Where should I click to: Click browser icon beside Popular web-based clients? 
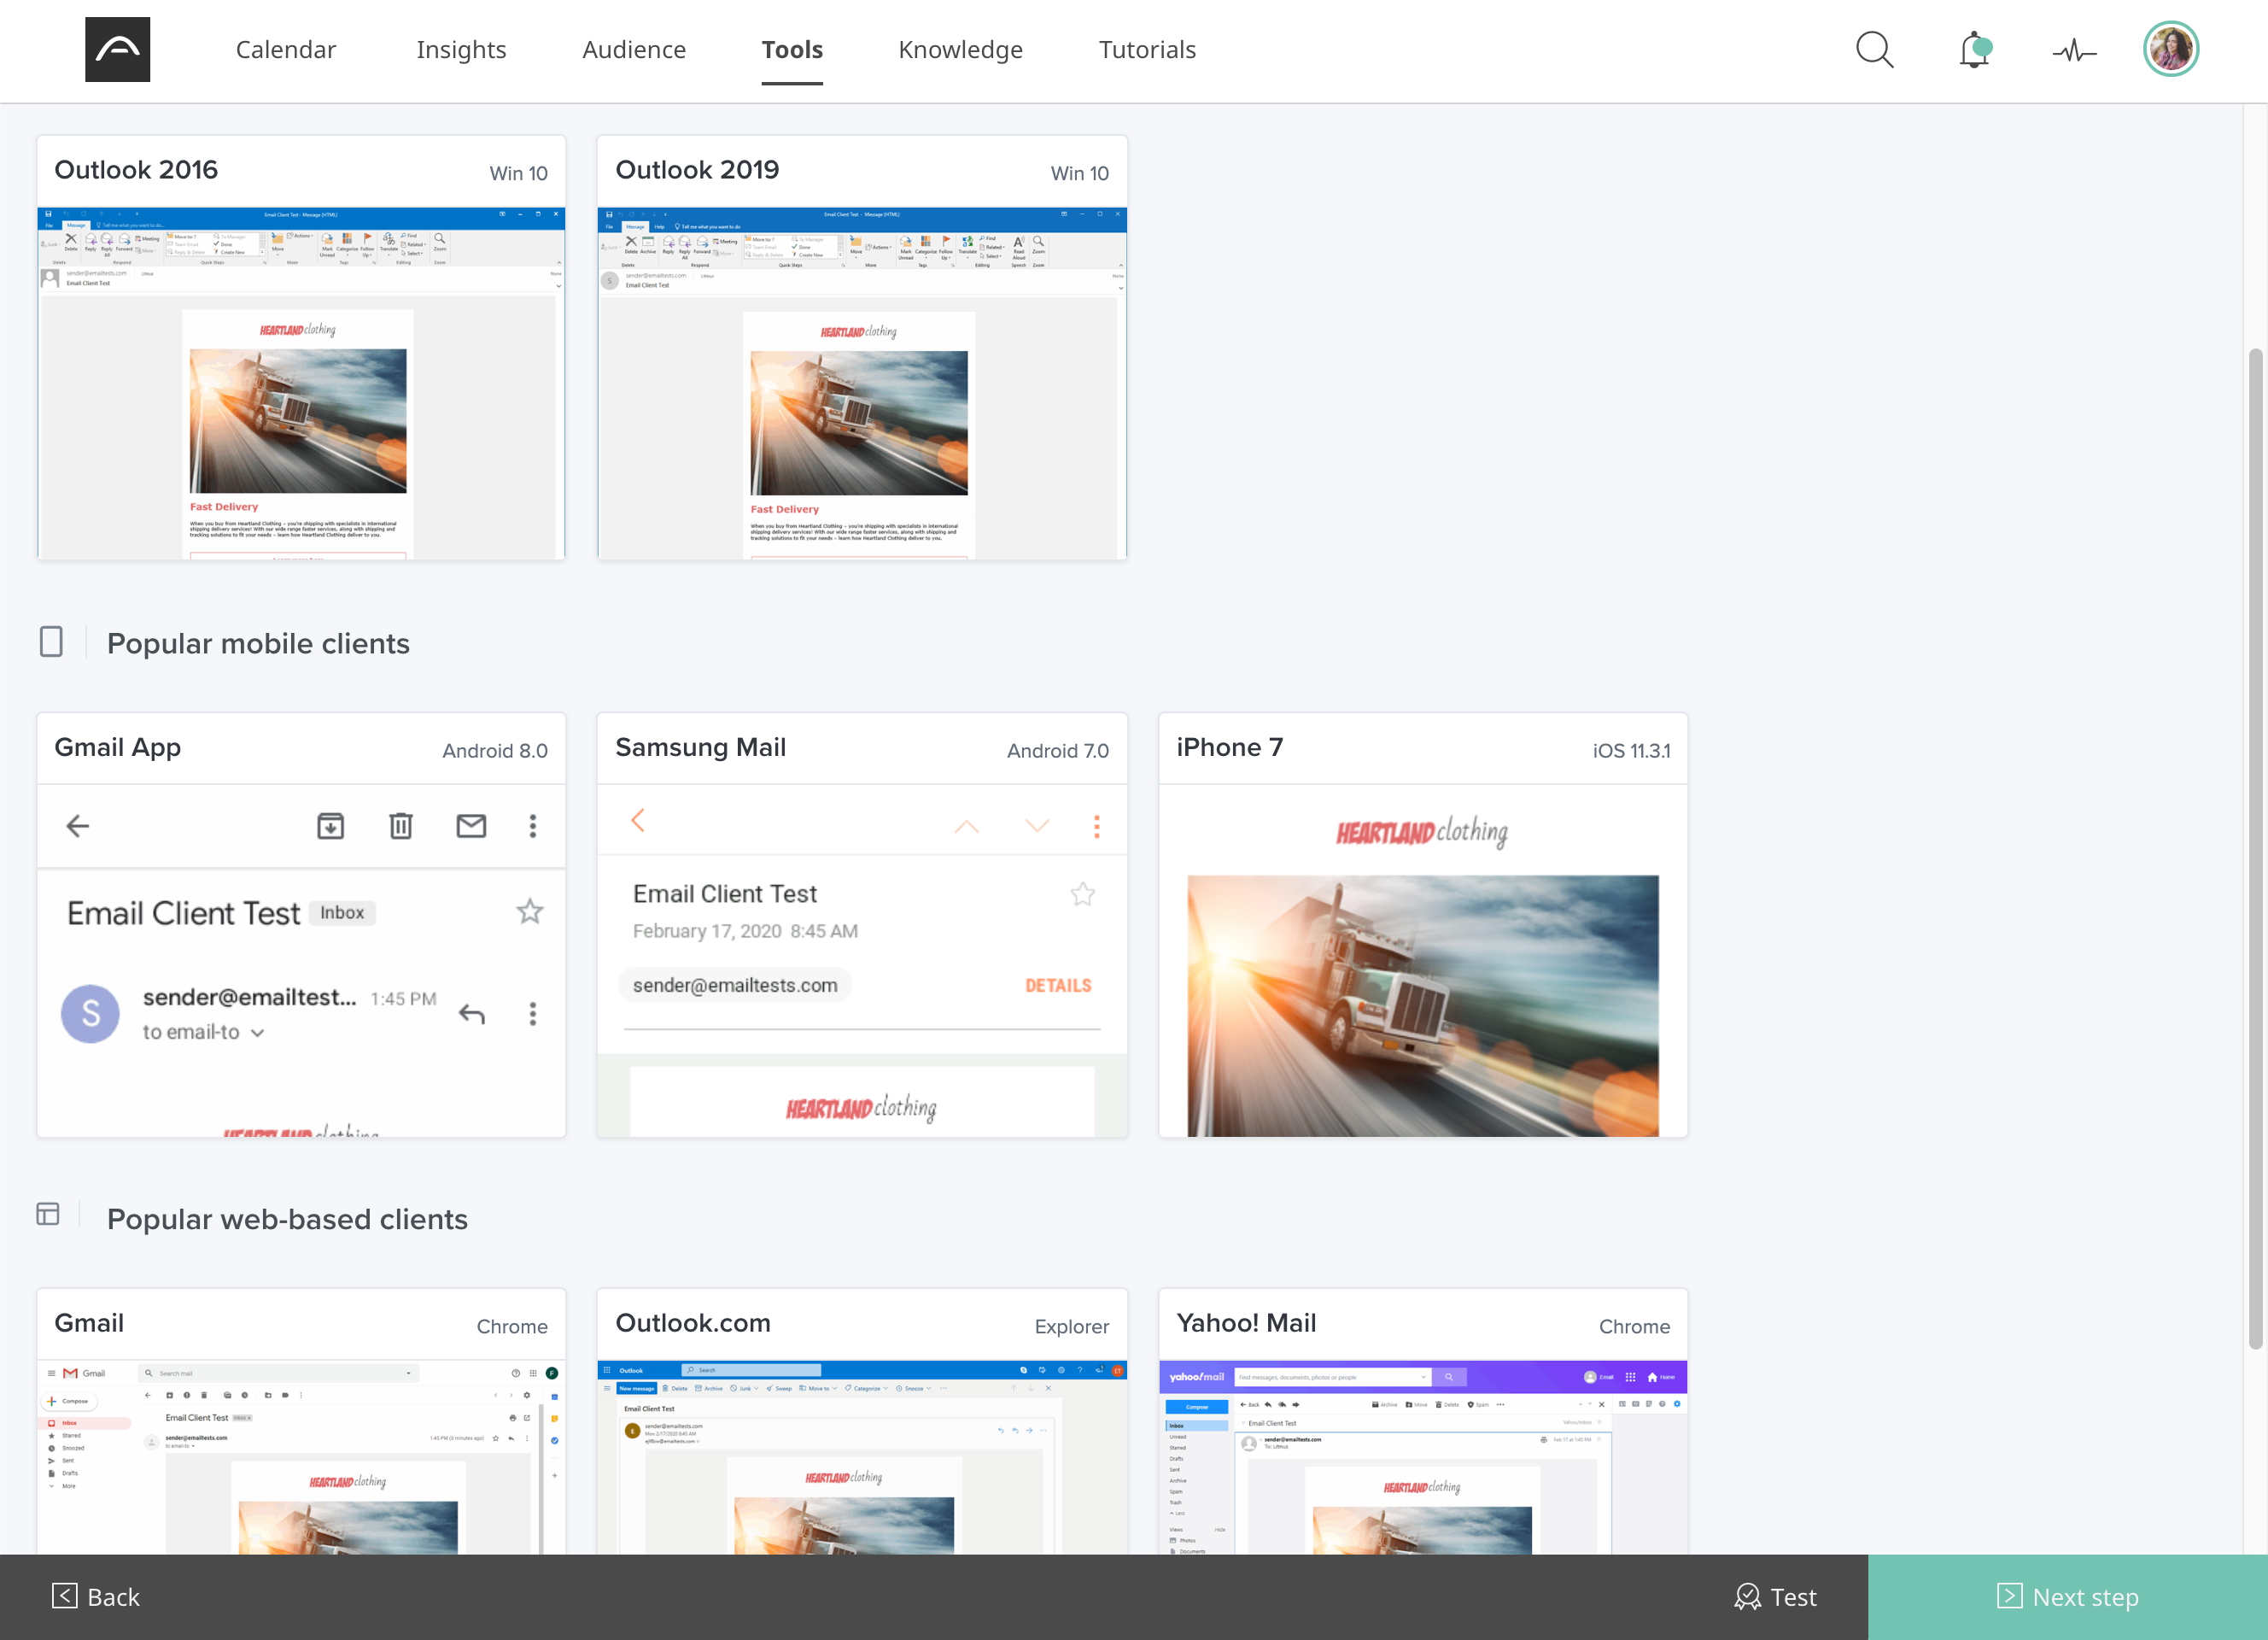48,1214
